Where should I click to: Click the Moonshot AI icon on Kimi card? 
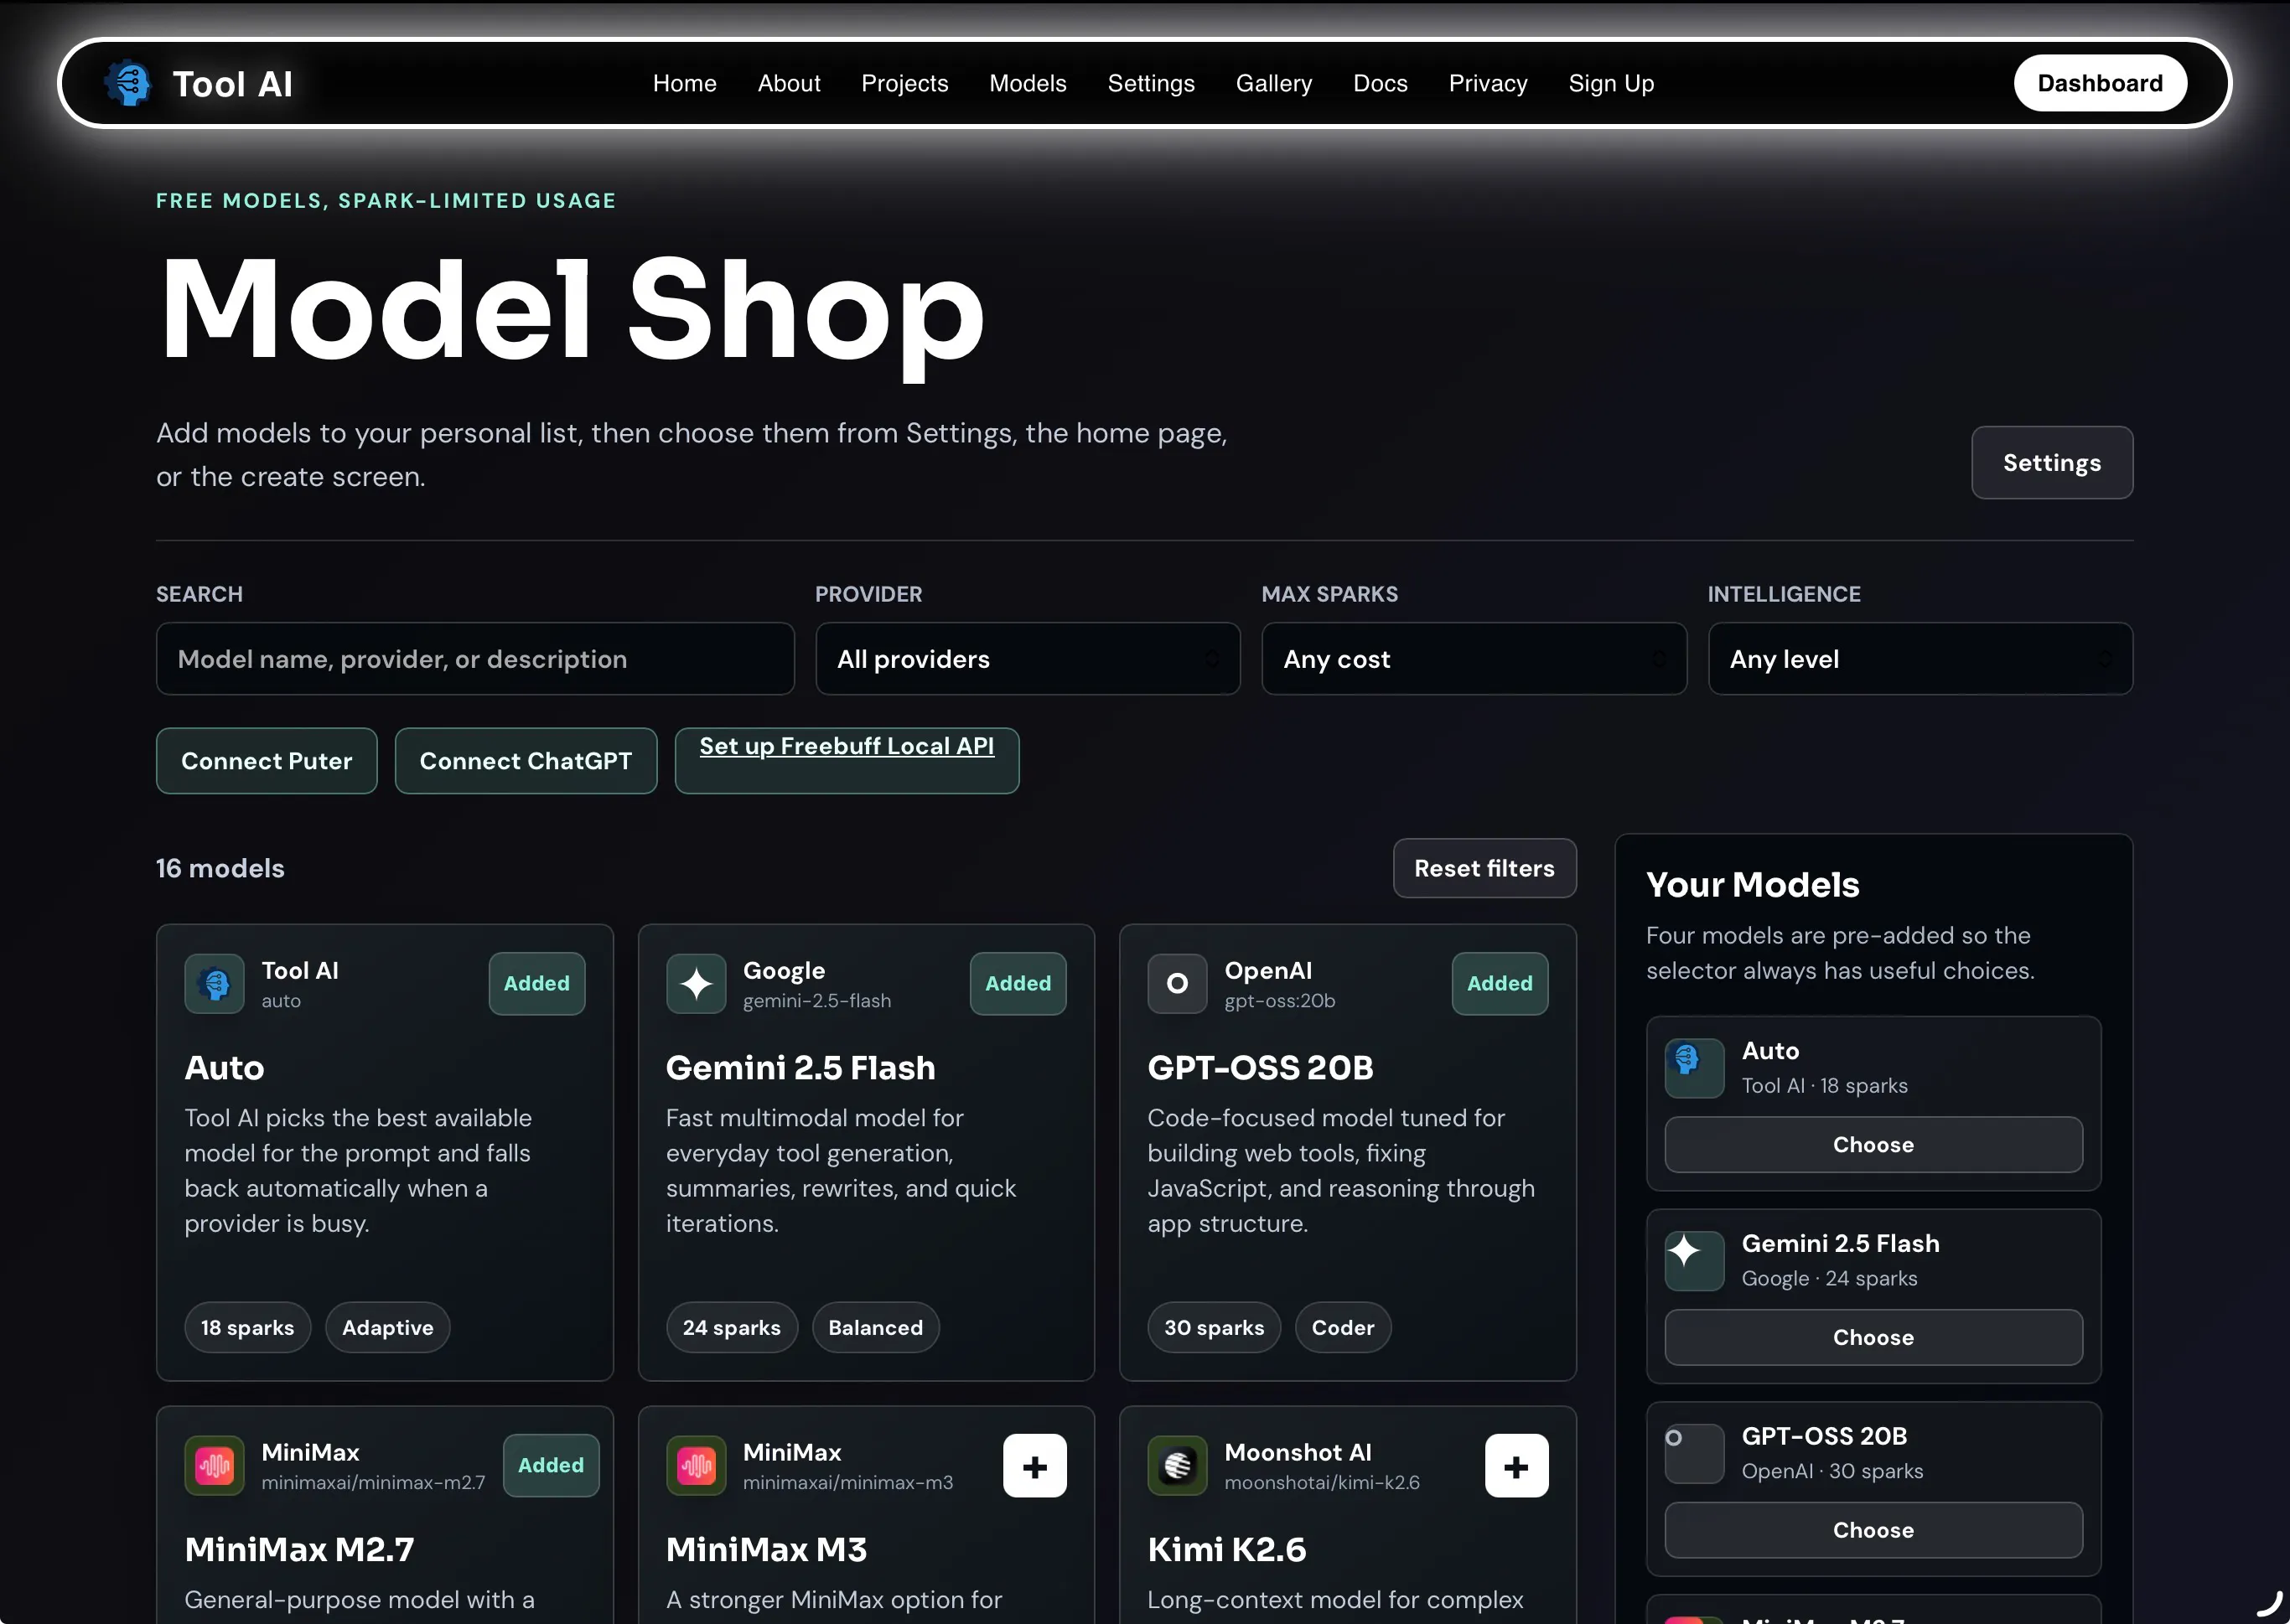click(x=1177, y=1466)
